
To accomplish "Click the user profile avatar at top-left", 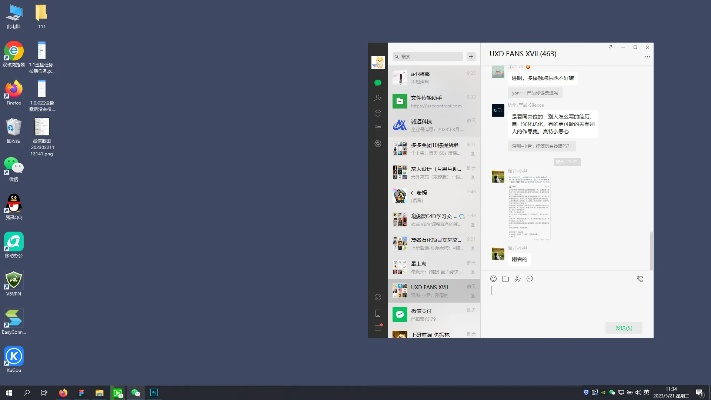I will pos(377,61).
